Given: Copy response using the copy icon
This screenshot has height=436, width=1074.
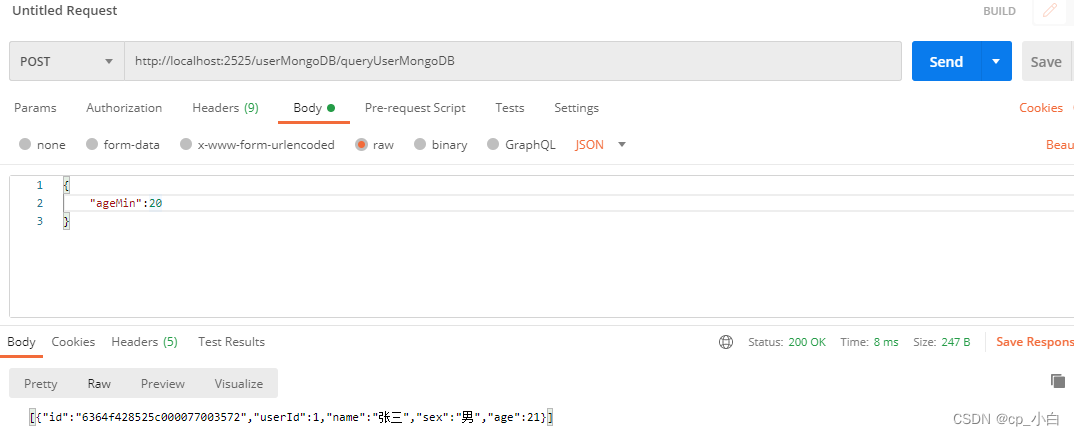Looking at the screenshot, I should tap(1058, 381).
